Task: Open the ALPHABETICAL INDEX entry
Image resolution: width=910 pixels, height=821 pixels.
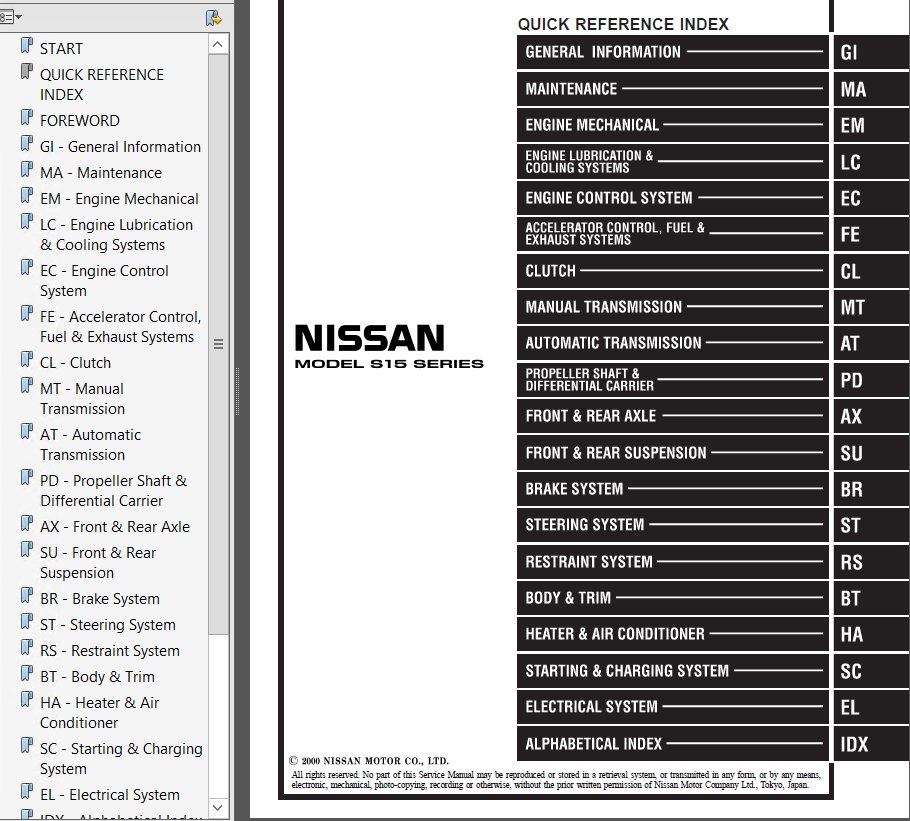Action: click(x=673, y=744)
